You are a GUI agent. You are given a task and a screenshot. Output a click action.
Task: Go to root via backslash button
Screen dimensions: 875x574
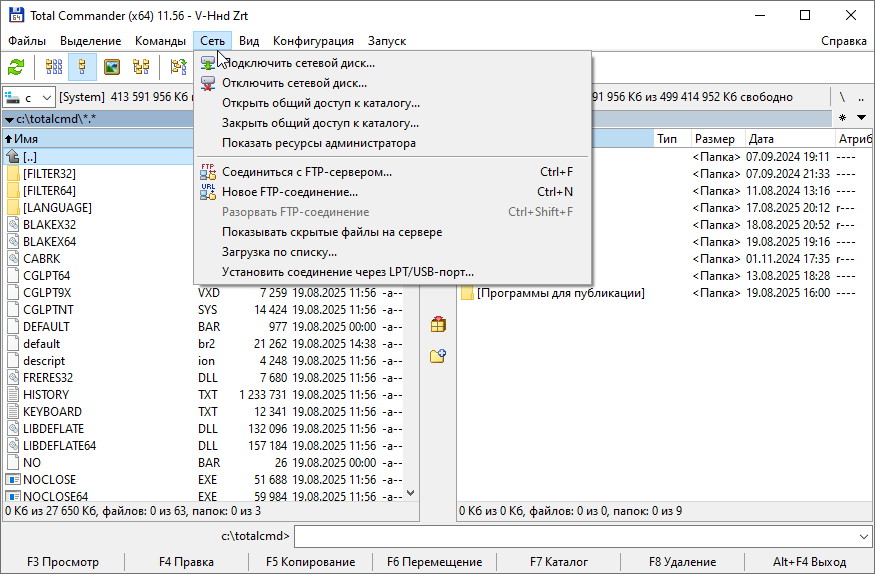[x=842, y=98]
